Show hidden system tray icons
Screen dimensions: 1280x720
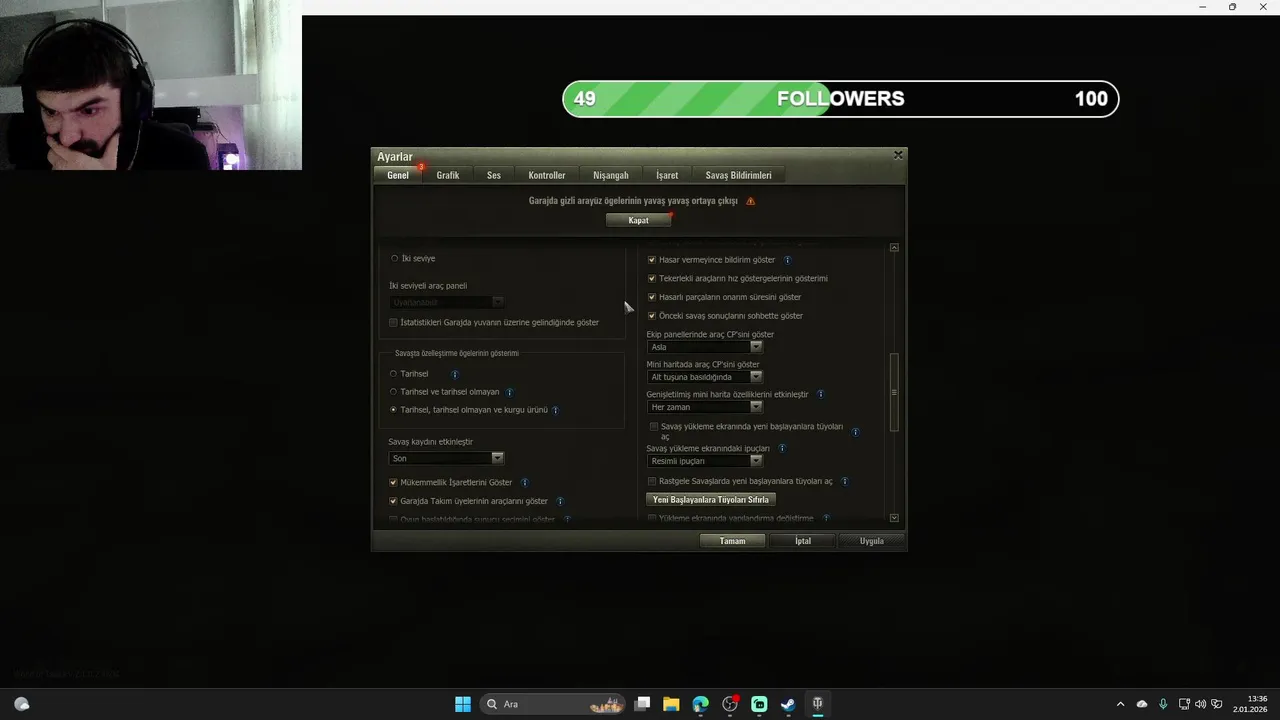[1120, 704]
